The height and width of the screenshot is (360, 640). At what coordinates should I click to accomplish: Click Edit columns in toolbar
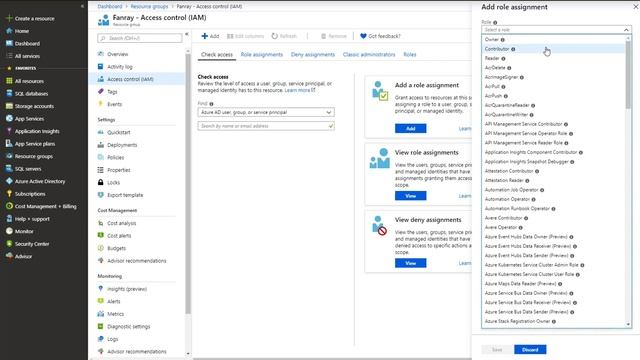pos(246,36)
